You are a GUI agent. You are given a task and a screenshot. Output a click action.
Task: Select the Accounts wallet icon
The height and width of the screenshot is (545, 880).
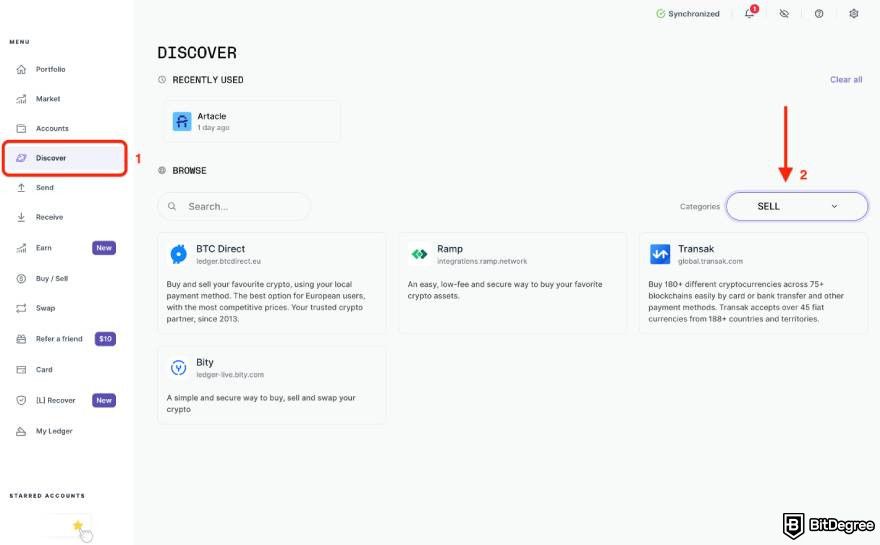pos(21,129)
